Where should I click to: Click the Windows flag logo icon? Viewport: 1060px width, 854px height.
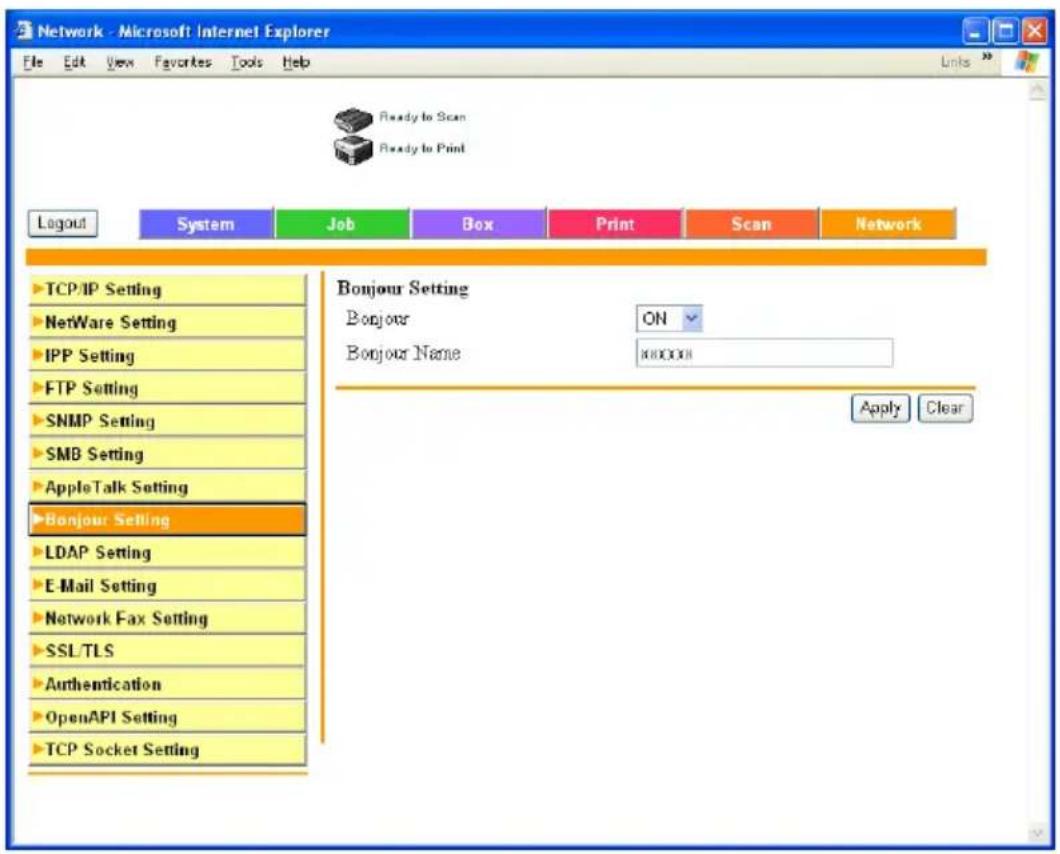pos(1027,62)
